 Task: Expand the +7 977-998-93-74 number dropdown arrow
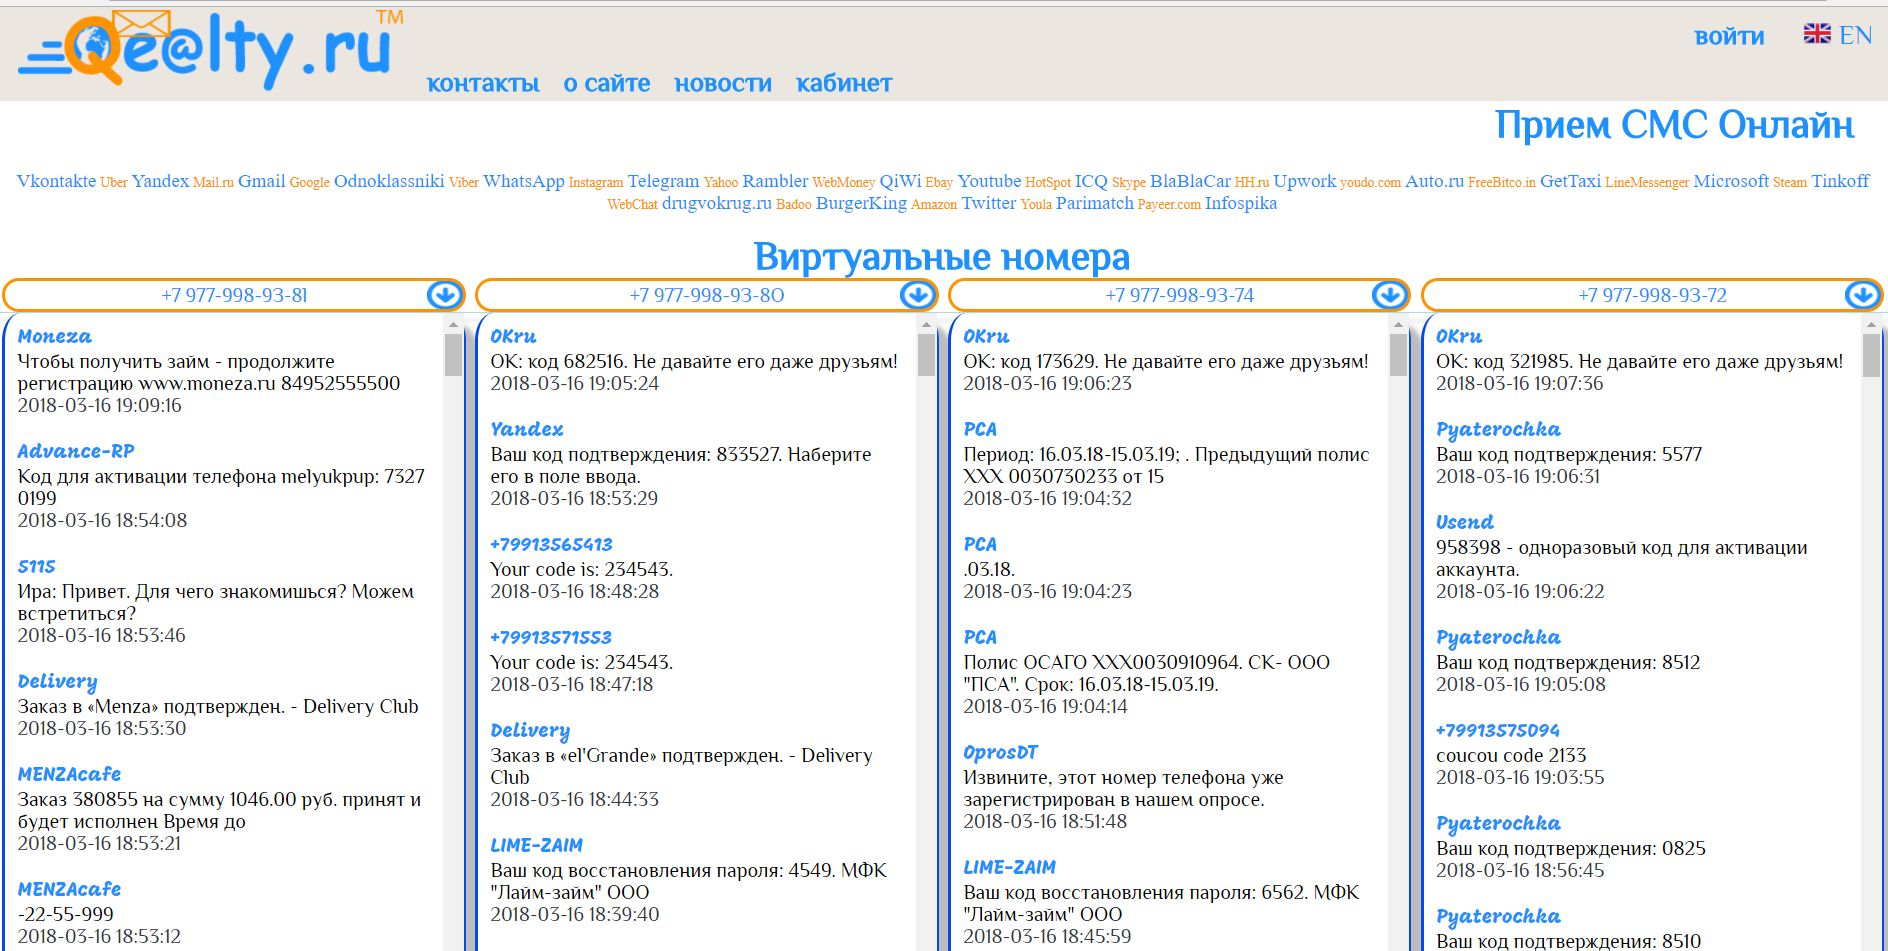point(1389,295)
